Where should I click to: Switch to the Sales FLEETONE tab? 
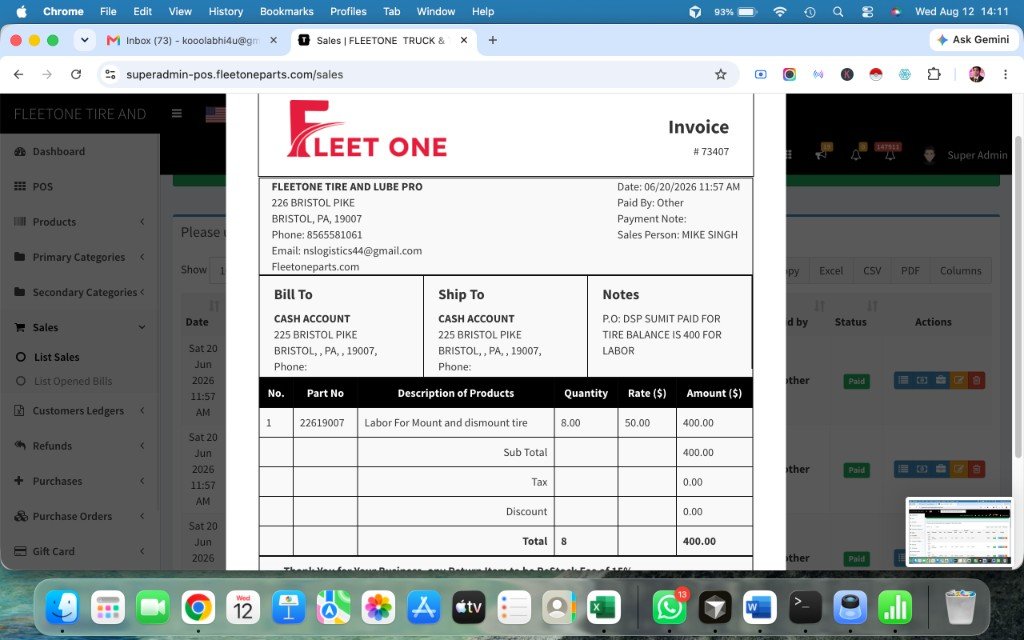tap(382, 40)
